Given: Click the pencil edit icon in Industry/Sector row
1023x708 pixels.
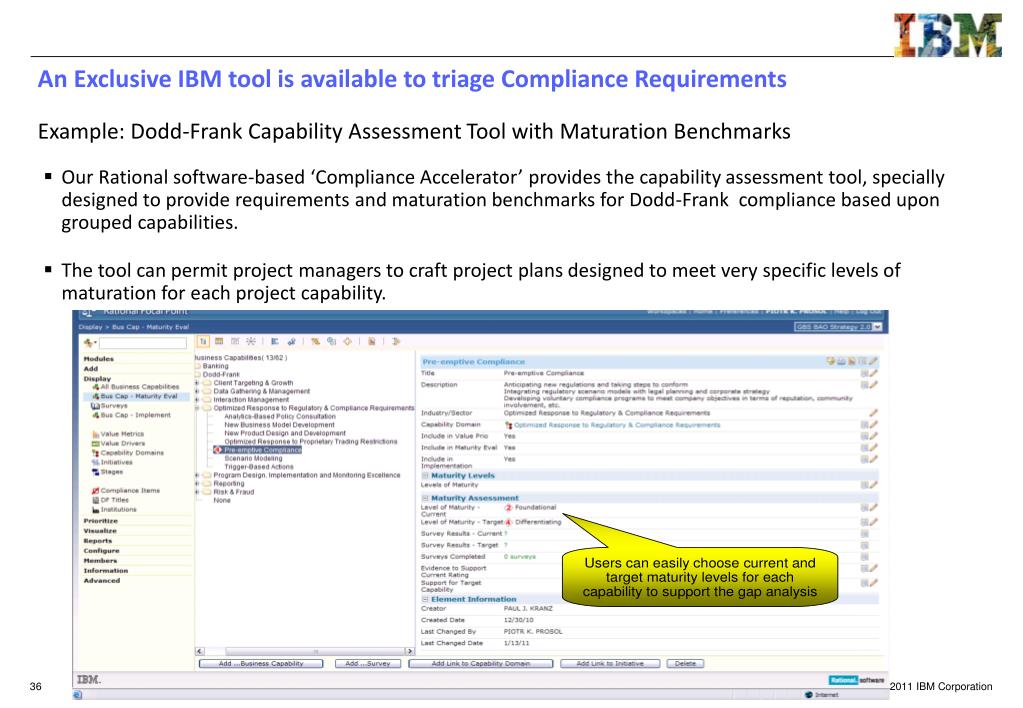Looking at the screenshot, I should tap(873, 413).
